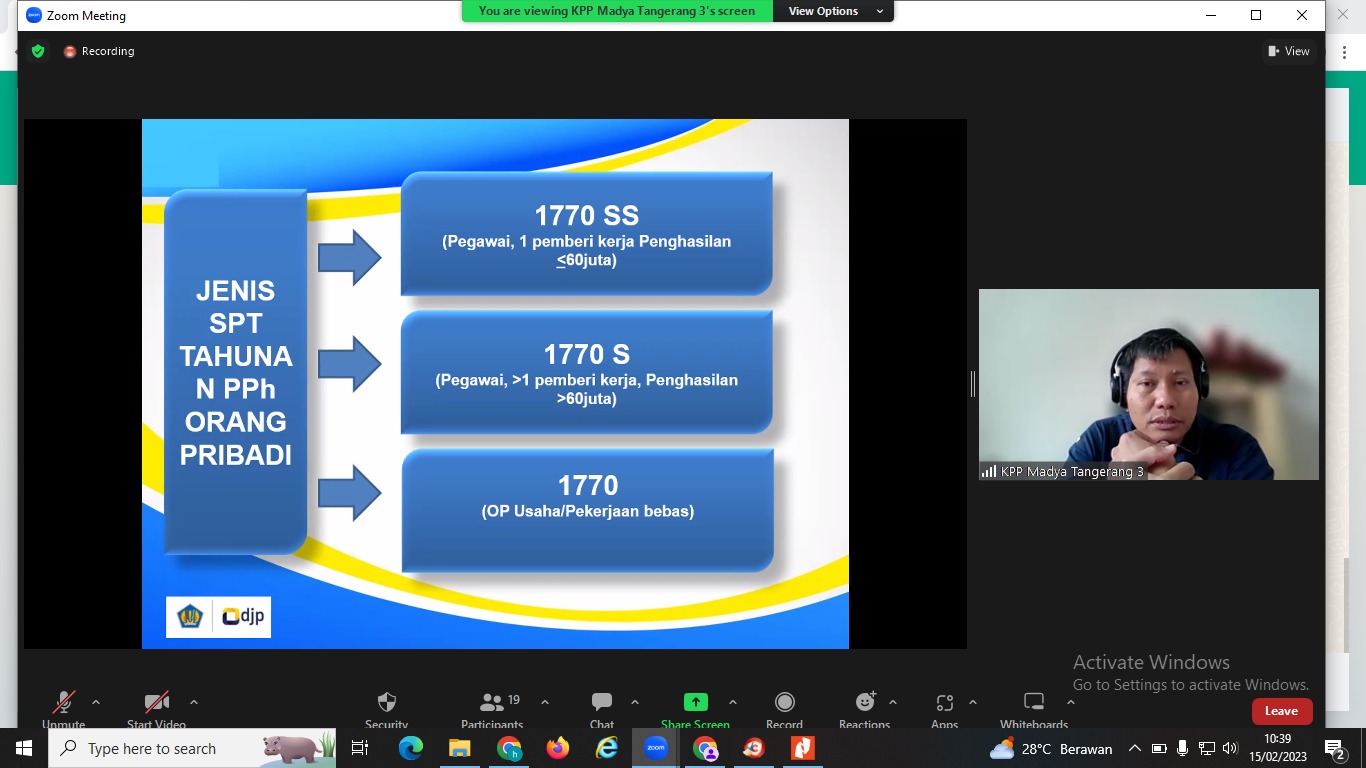Viewport: 1366px width, 768px height.
Task: Expand the arrow beside Participants
Action: pos(545,702)
